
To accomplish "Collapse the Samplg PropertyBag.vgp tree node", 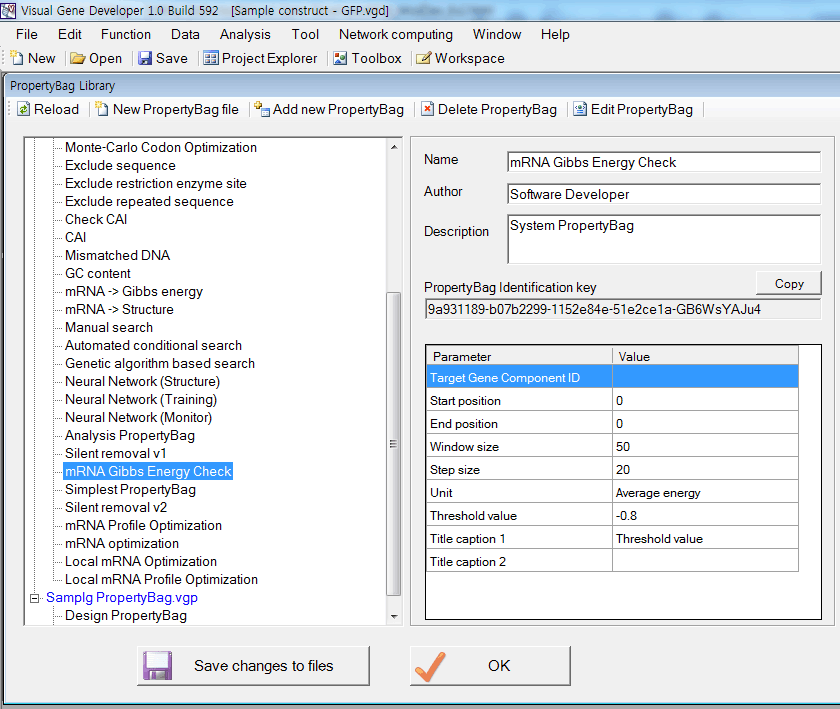I will [x=35, y=598].
